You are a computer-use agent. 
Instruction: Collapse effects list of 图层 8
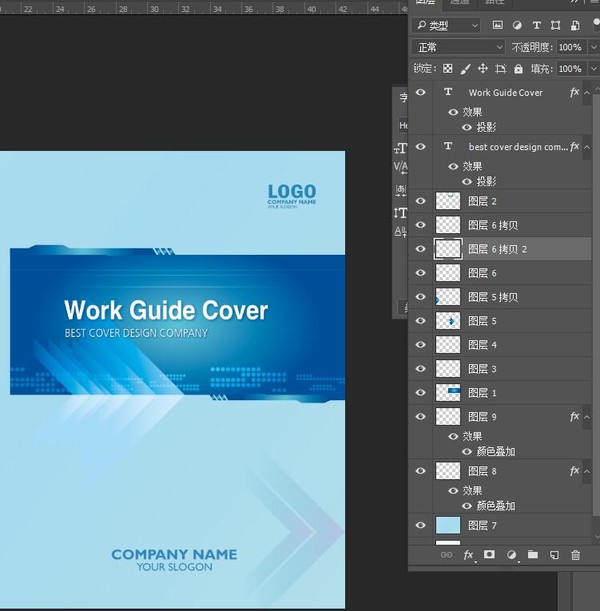click(587, 471)
